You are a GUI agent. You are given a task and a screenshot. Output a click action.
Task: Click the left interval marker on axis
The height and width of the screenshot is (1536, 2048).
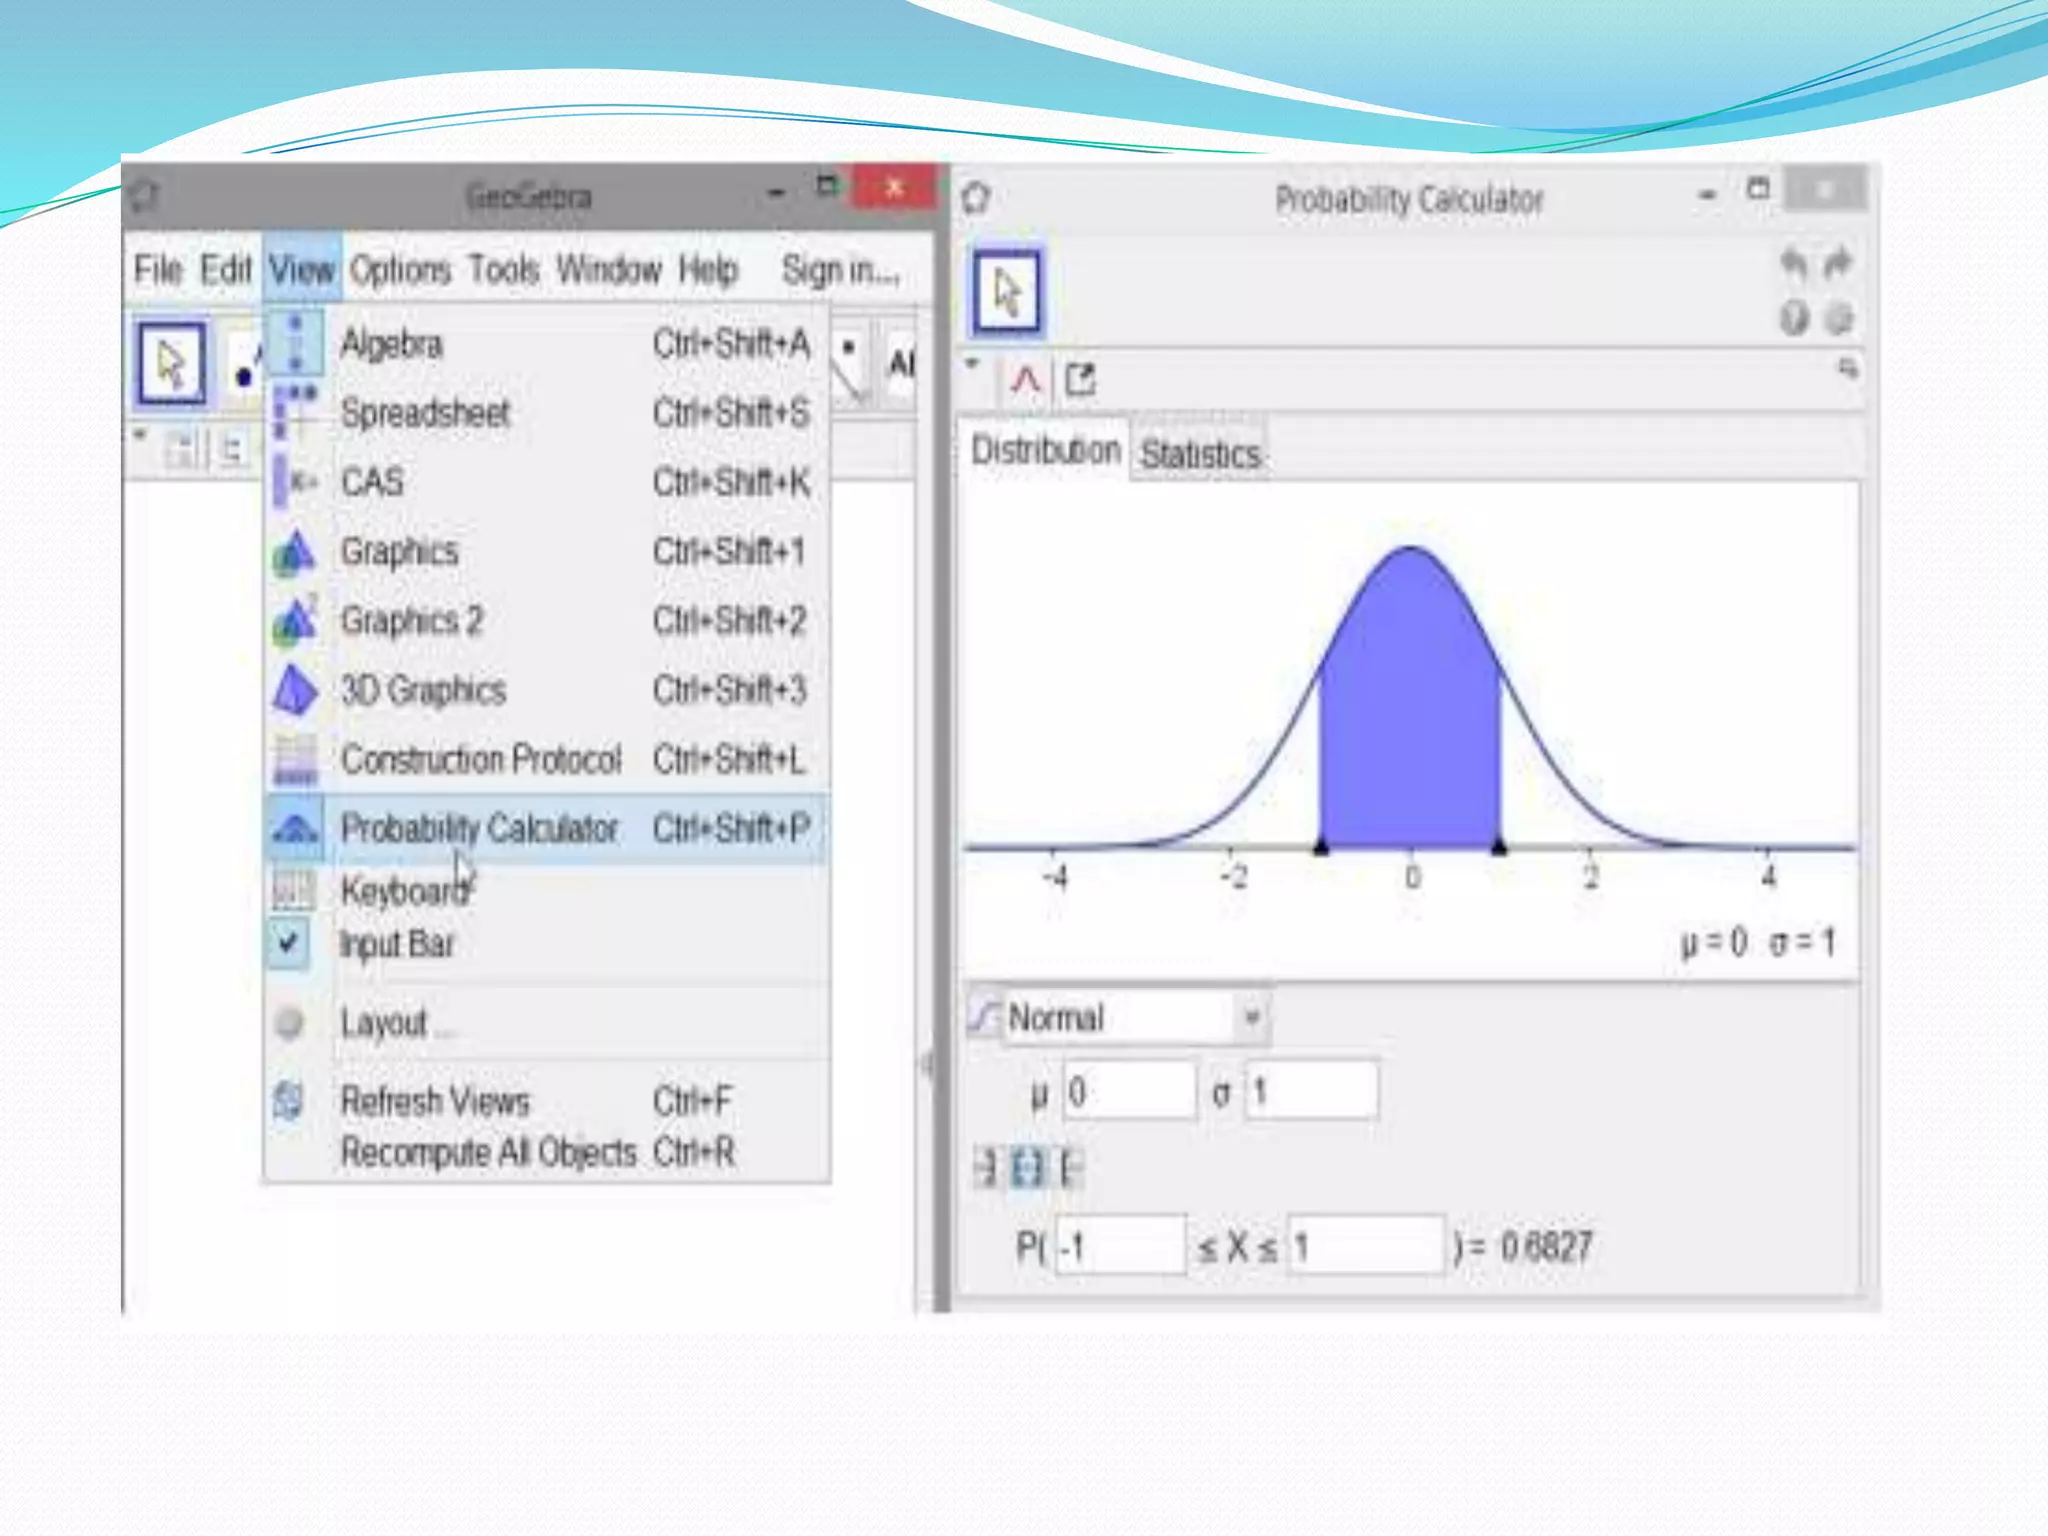tap(1320, 847)
